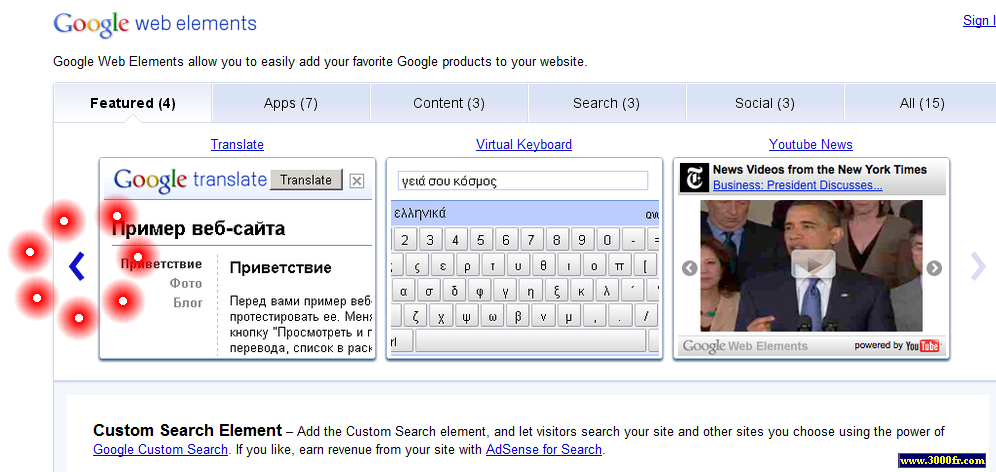Image resolution: width=996 pixels, height=472 pixels.
Task: Open the Translate element link
Action: [x=237, y=144]
